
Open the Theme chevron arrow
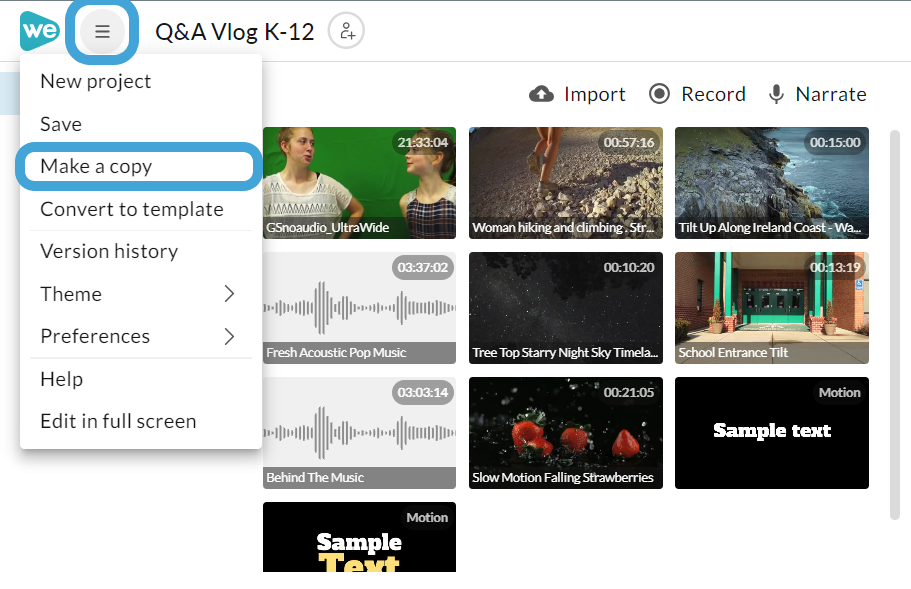(228, 294)
